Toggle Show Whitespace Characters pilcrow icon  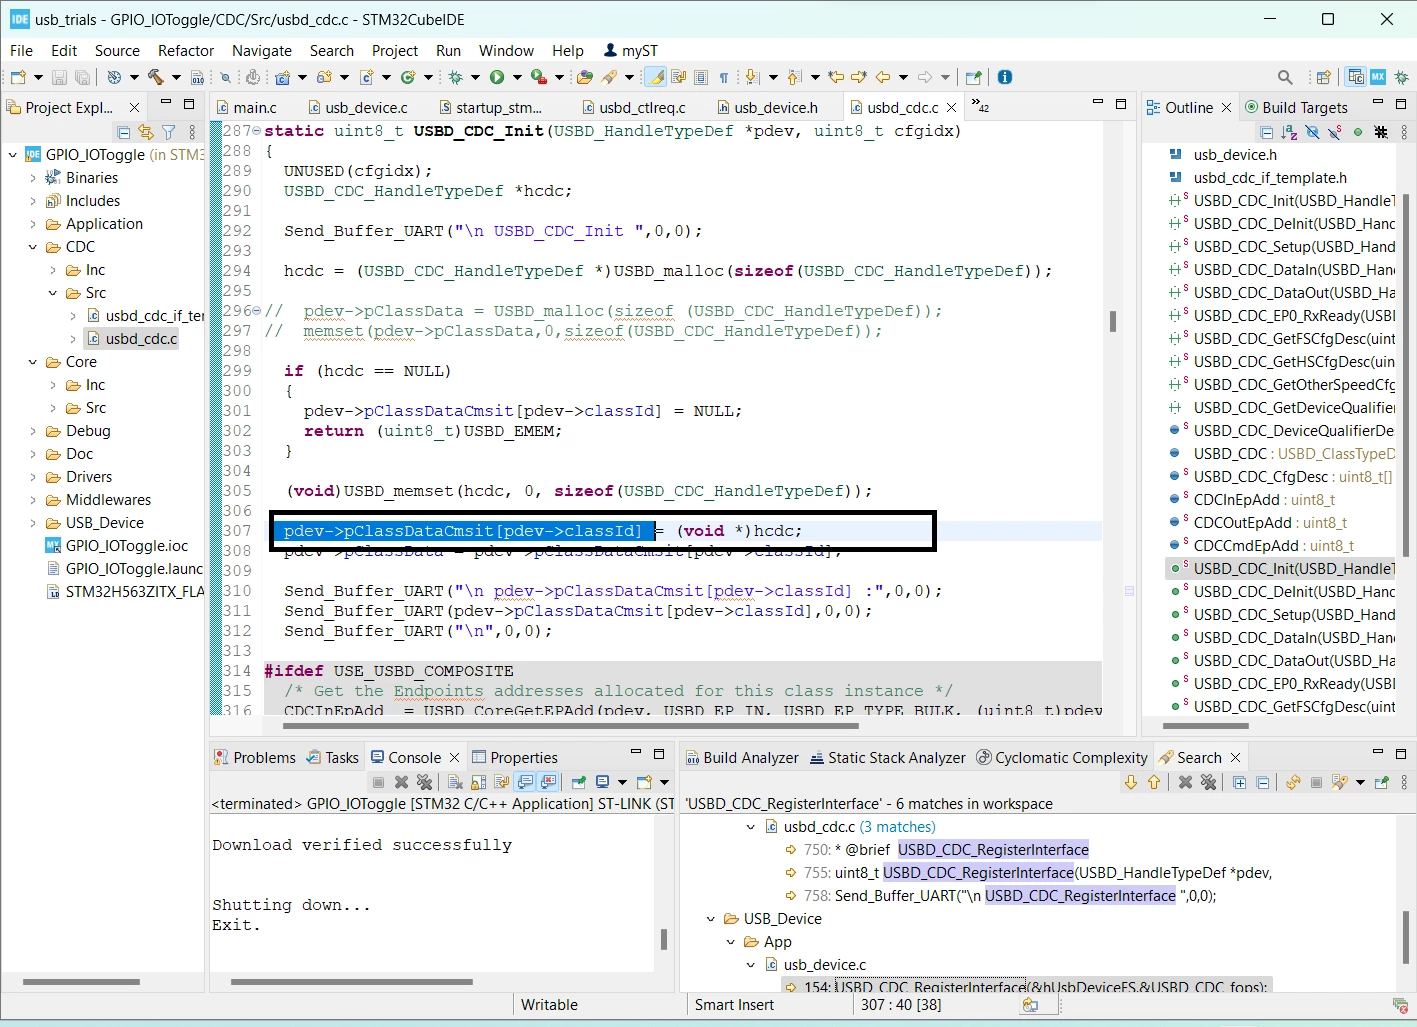[724, 77]
